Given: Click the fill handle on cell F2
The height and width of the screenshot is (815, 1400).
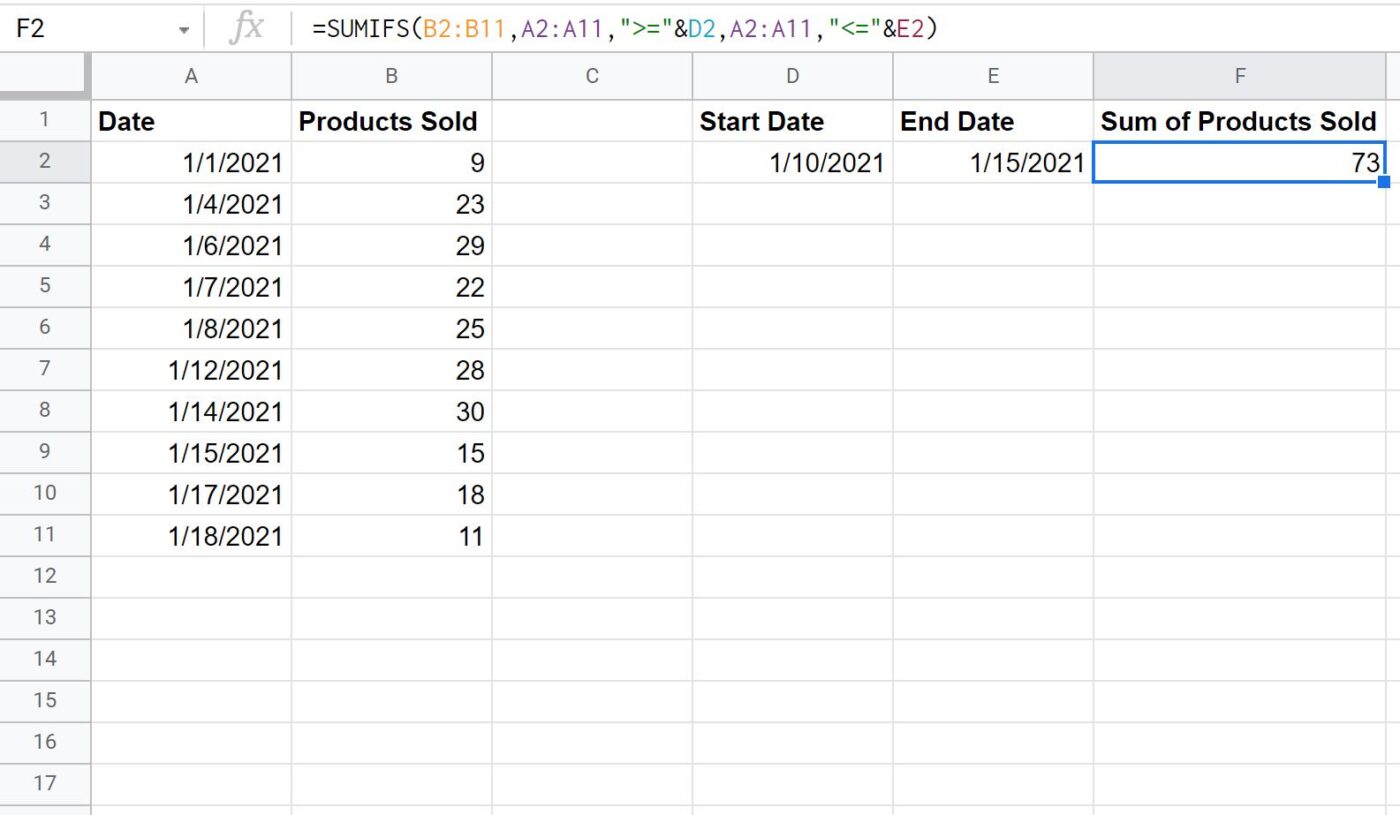Looking at the screenshot, I should coord(1385,182).
